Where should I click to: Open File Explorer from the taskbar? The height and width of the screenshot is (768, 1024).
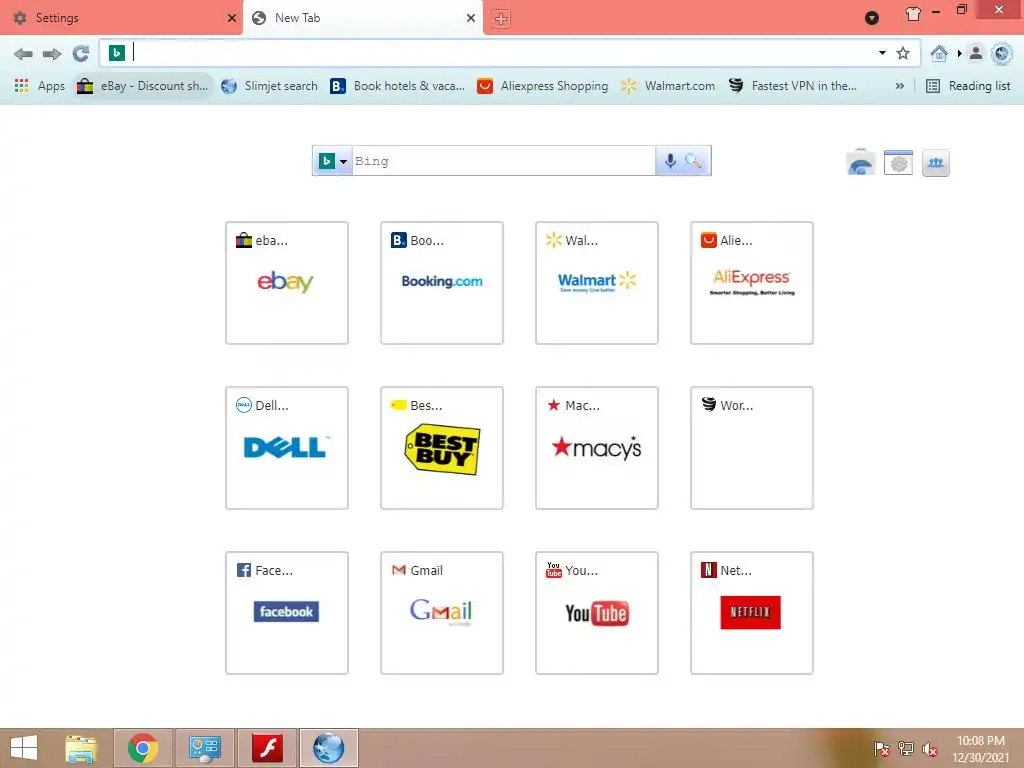click(x=81, y=748)
